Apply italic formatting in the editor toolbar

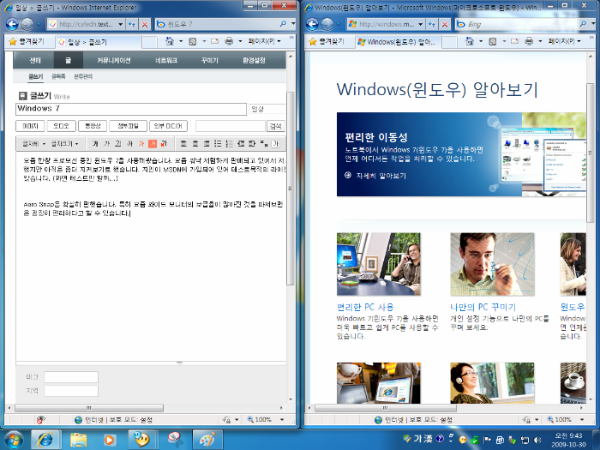pyautogui.click(x=107, y=143)
